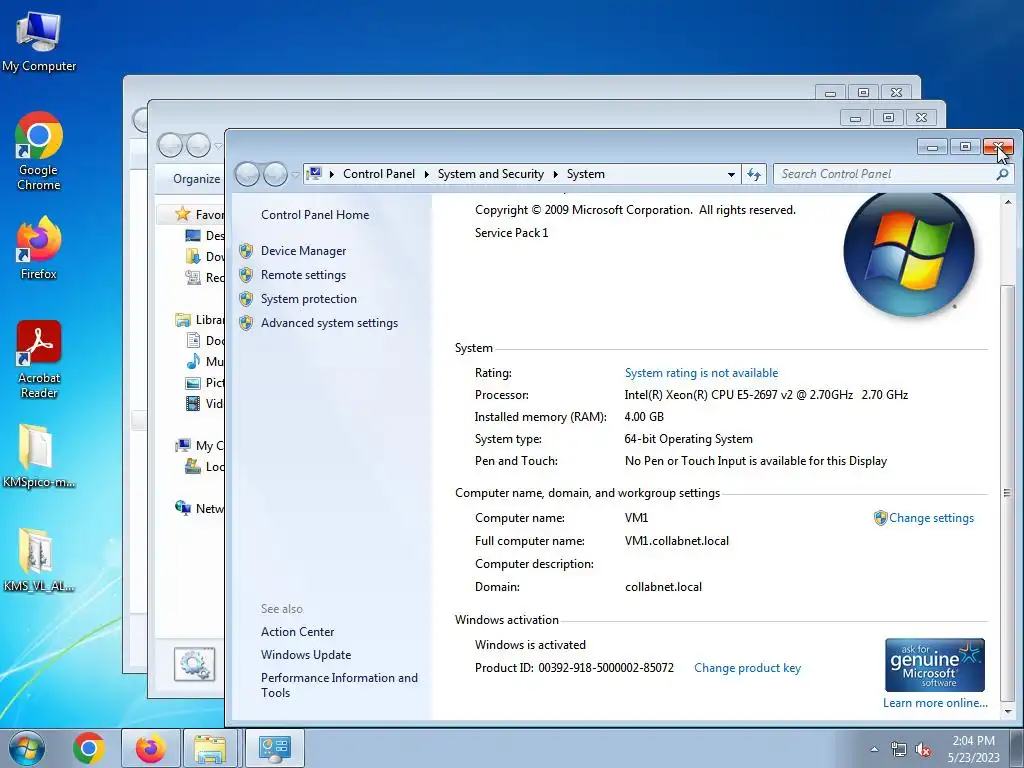Open Action Center under See also
Viewport: 1024px width, 768px height.
[x=297, y=632]
